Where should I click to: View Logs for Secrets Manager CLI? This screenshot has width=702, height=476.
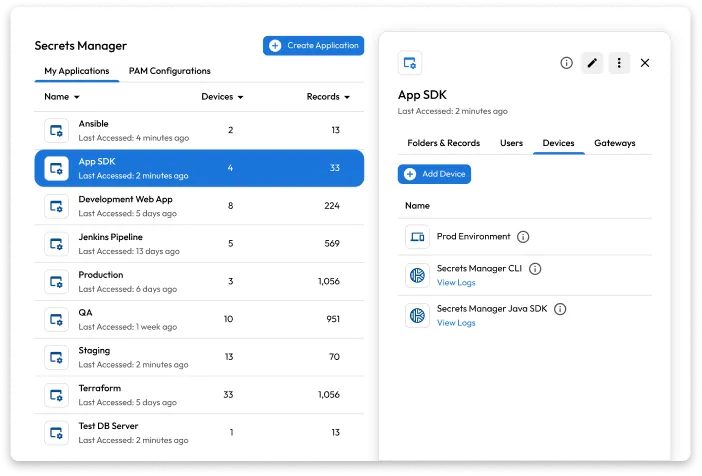456,283
